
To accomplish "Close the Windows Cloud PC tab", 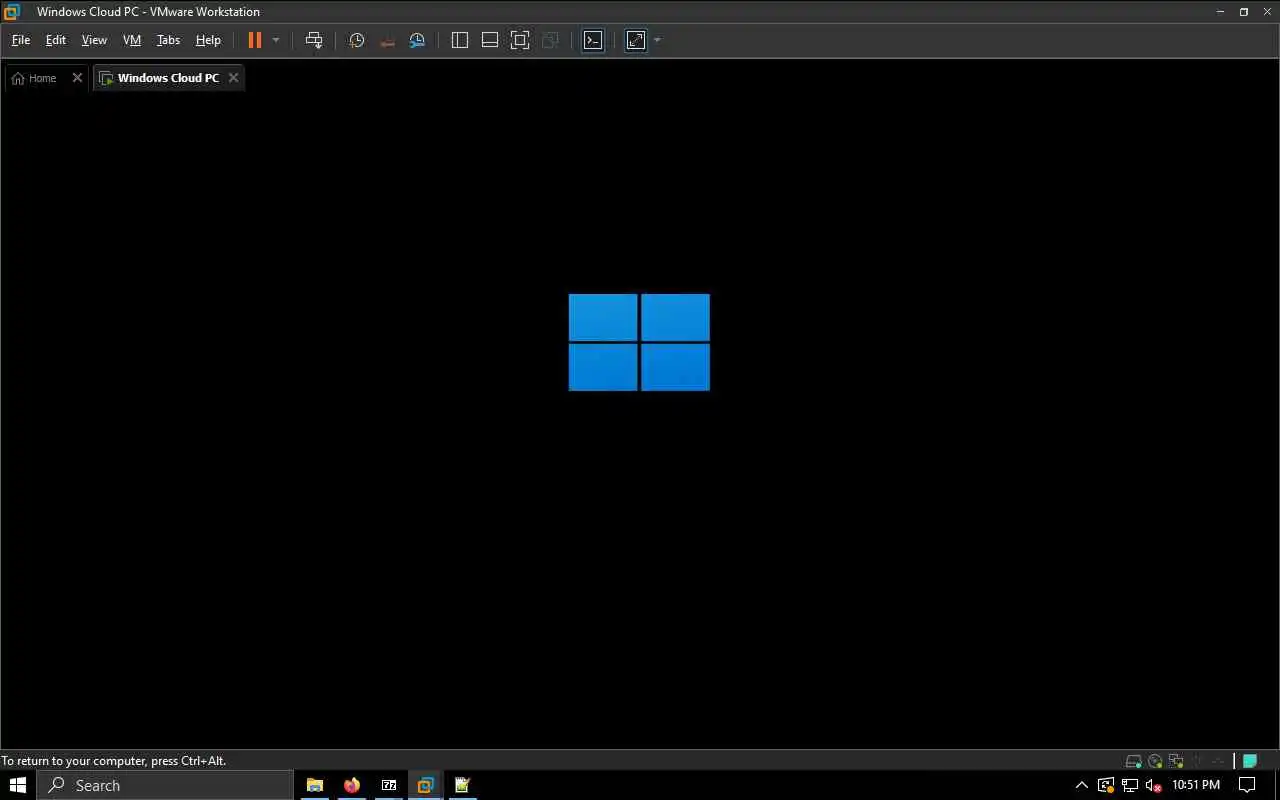I will [x=233, y=77].
